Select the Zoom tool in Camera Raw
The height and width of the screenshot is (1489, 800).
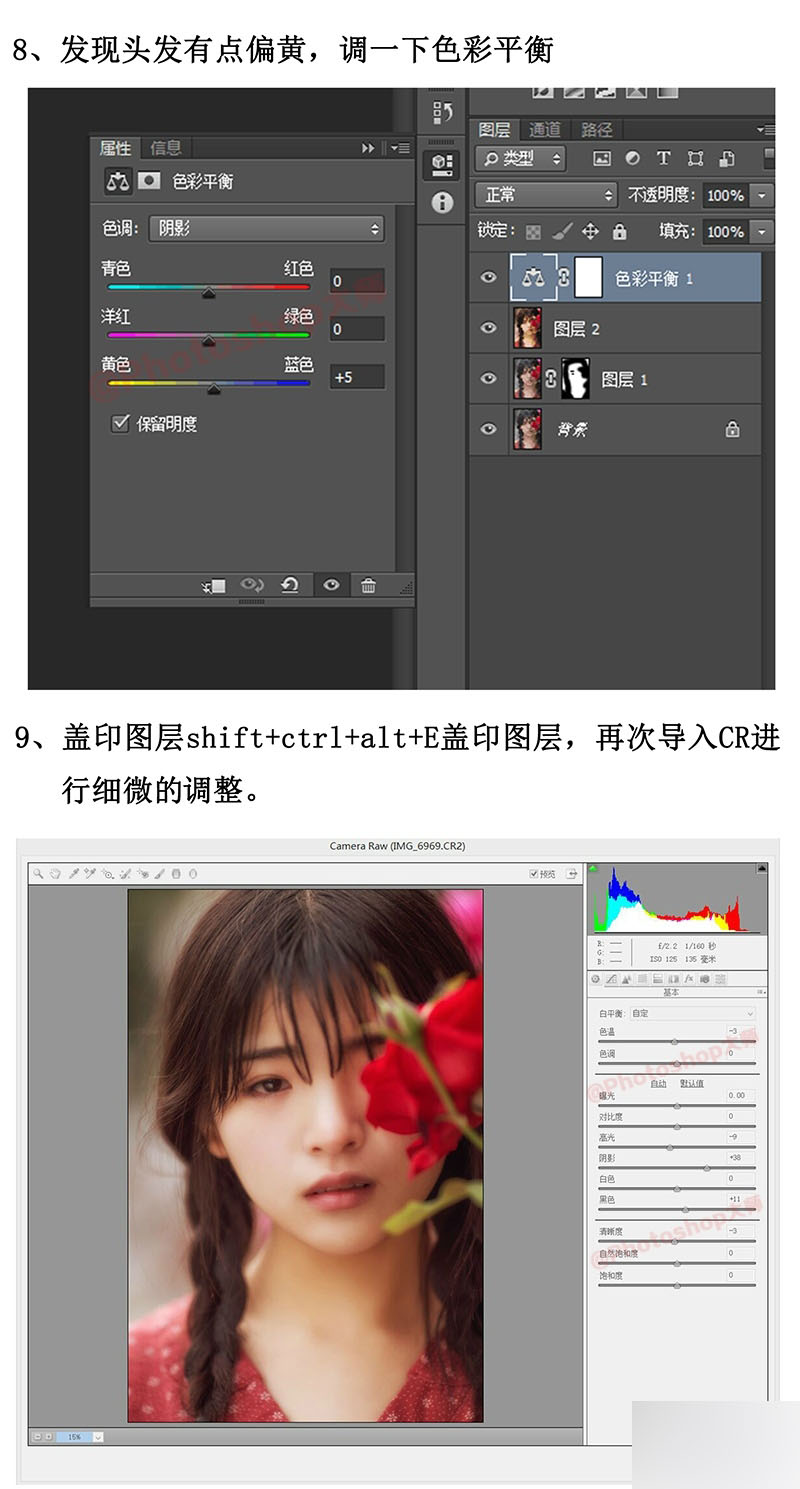click(36, 874)
